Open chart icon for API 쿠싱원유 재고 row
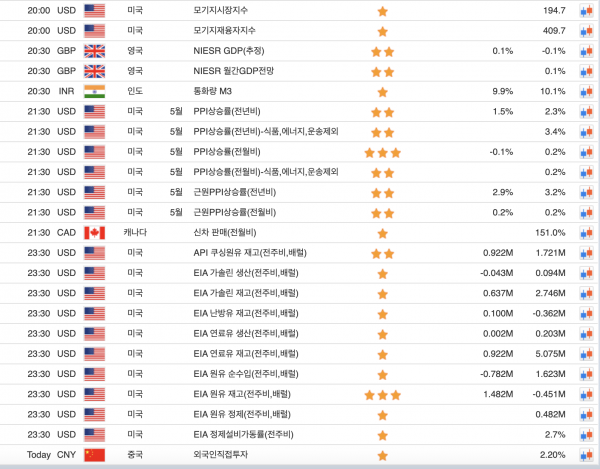This screenshot has height=469, width=600. click(x=586, y=253)
